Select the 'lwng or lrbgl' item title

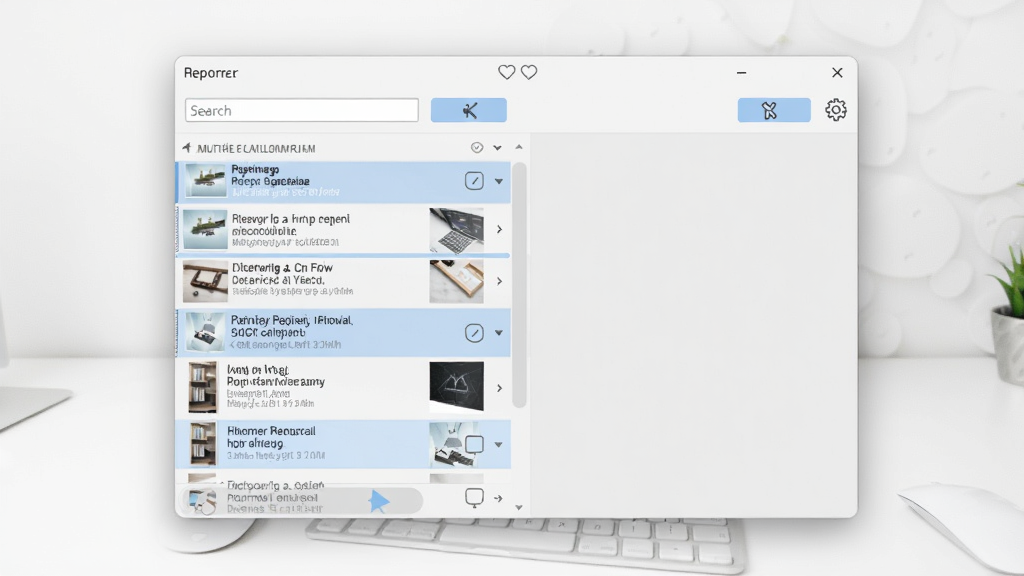point(258,370)
